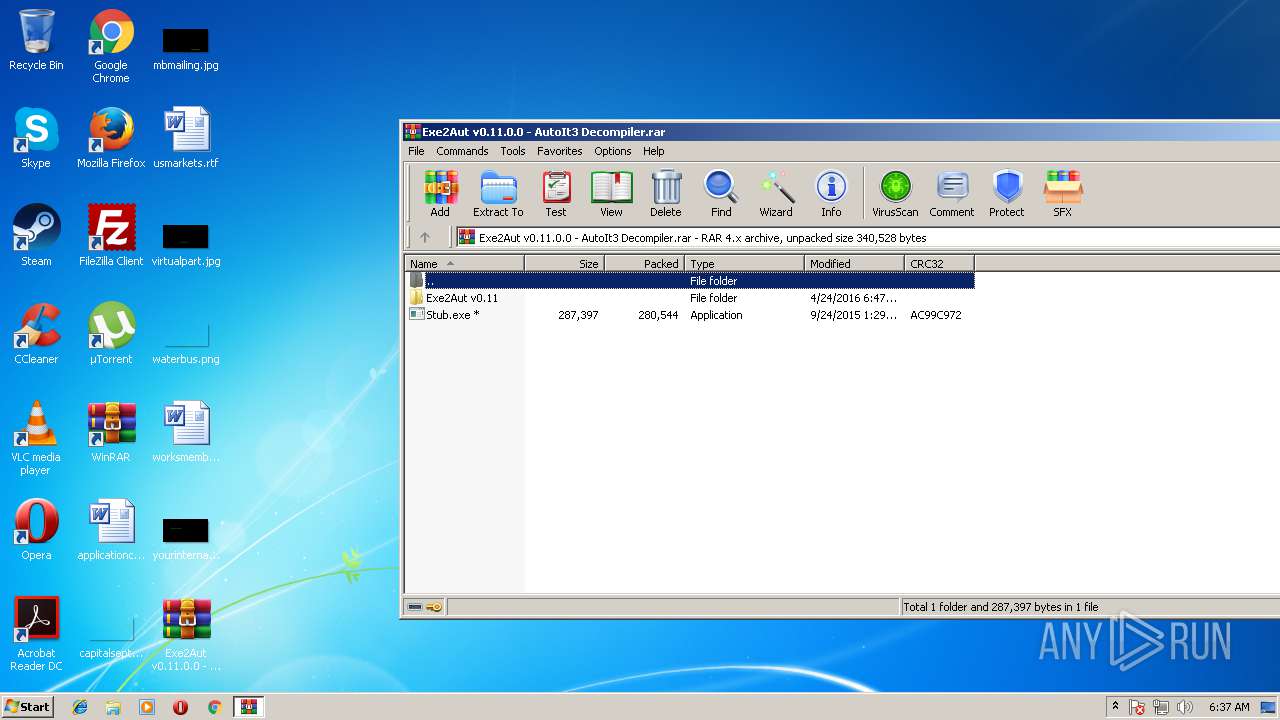Click the Start button
1280x720 pixels.
(27, 706)
